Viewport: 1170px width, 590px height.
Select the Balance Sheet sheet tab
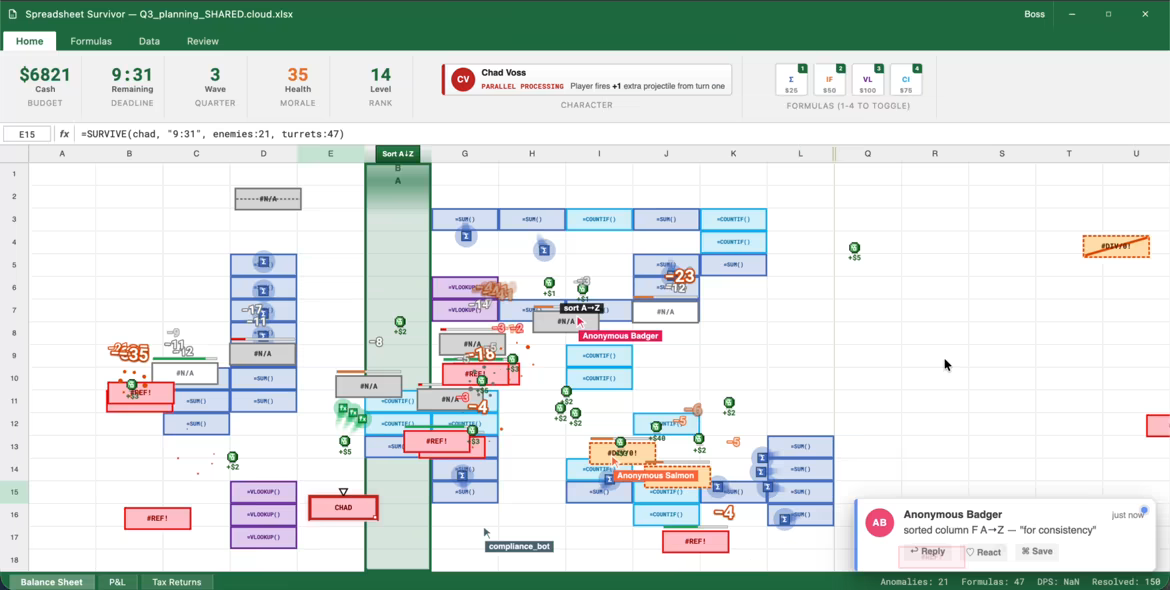[51, 582]
